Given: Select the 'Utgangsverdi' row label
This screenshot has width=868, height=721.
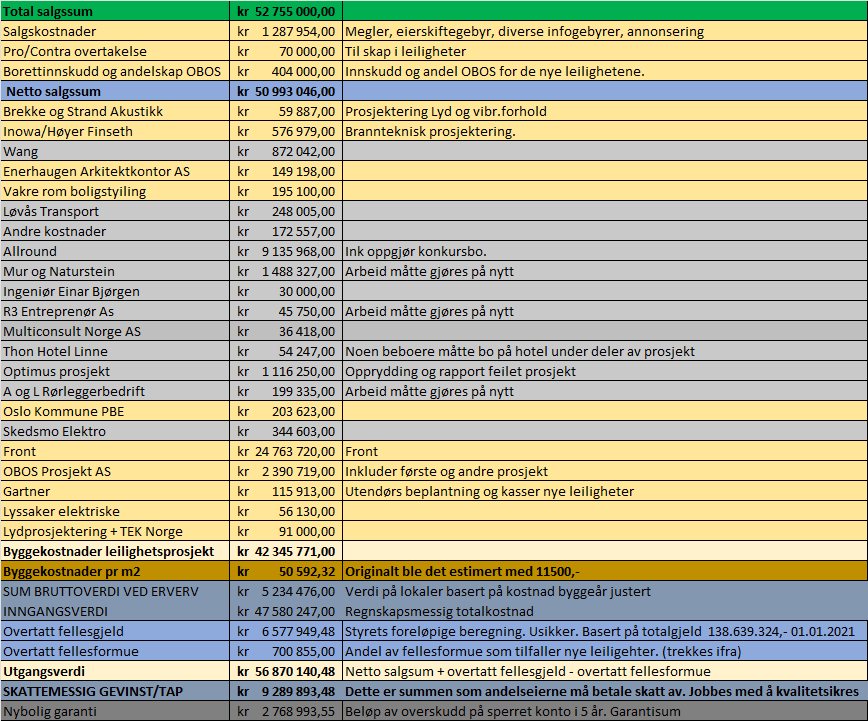Looking at the screenshot, I should click(115, 671).
